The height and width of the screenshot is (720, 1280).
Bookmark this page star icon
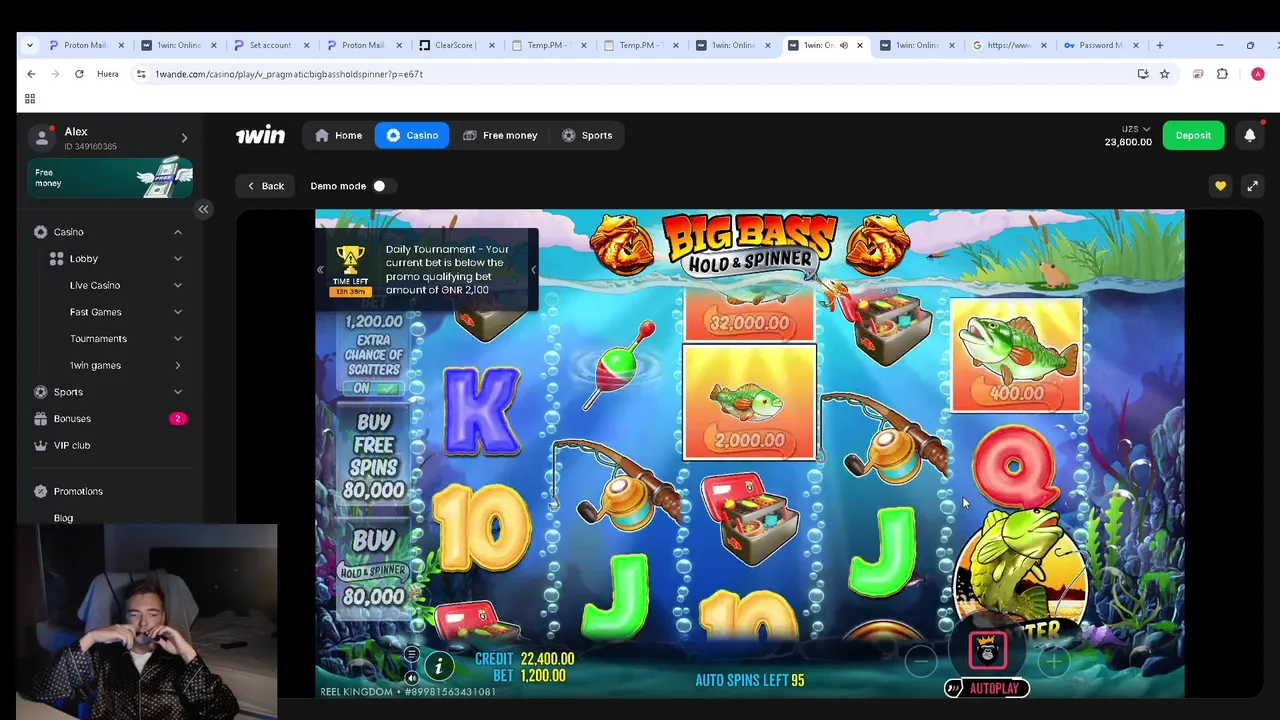click(x=1165, y=74)
